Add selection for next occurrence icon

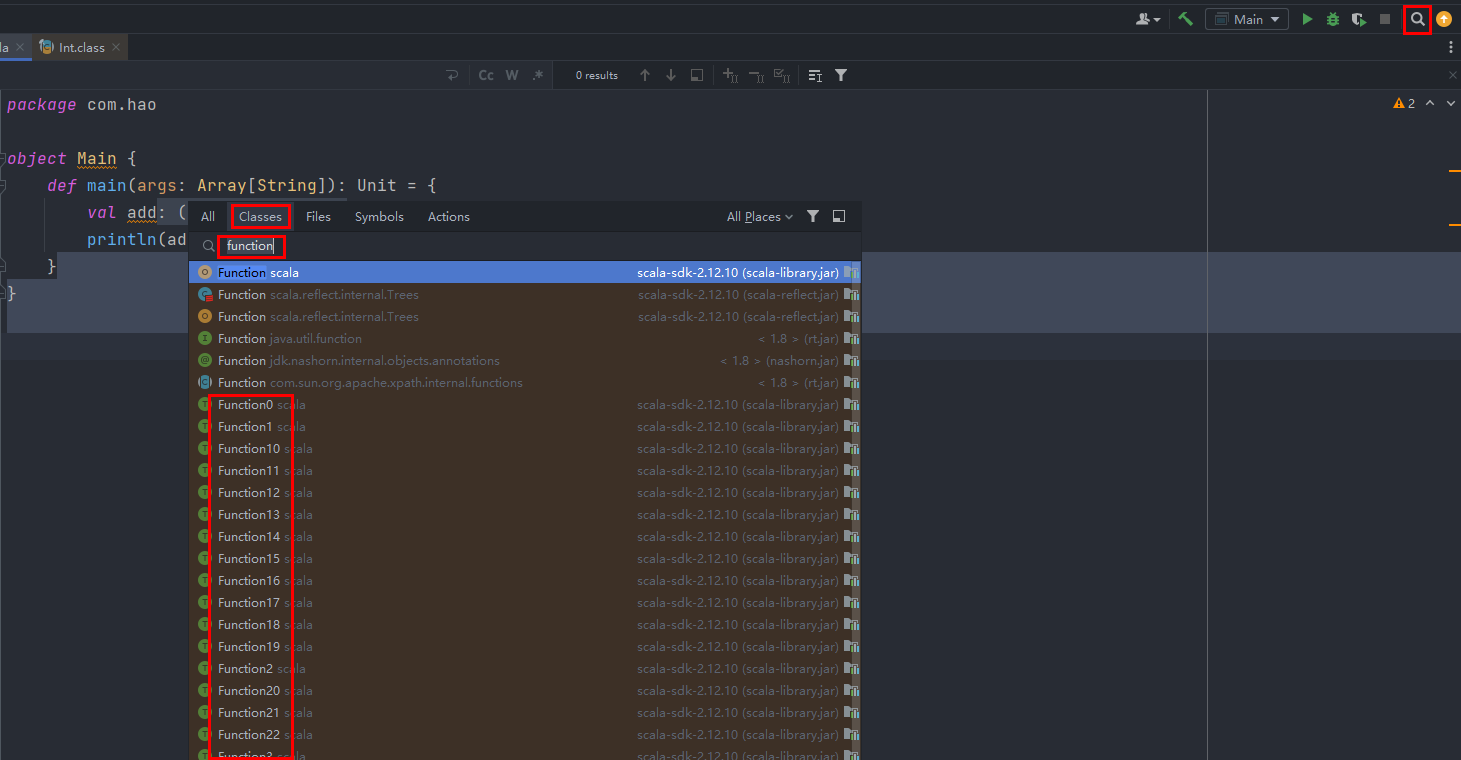click(730, 75)
